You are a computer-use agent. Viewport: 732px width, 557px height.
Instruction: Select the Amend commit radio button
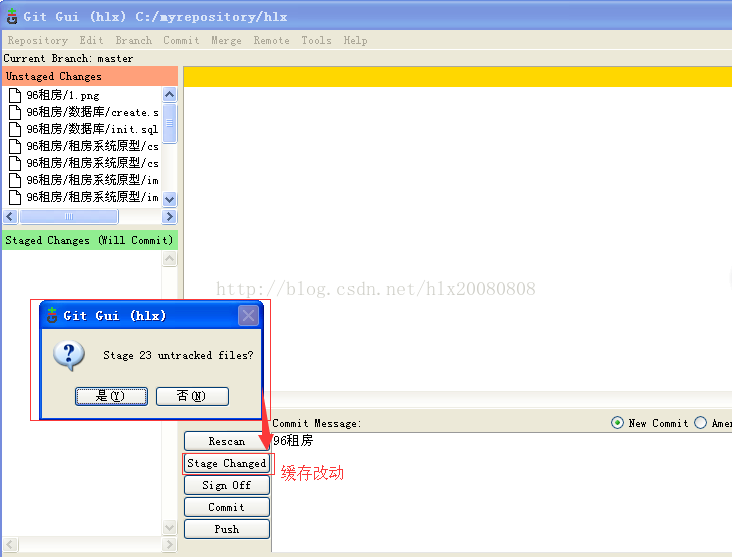pos(700,423)
